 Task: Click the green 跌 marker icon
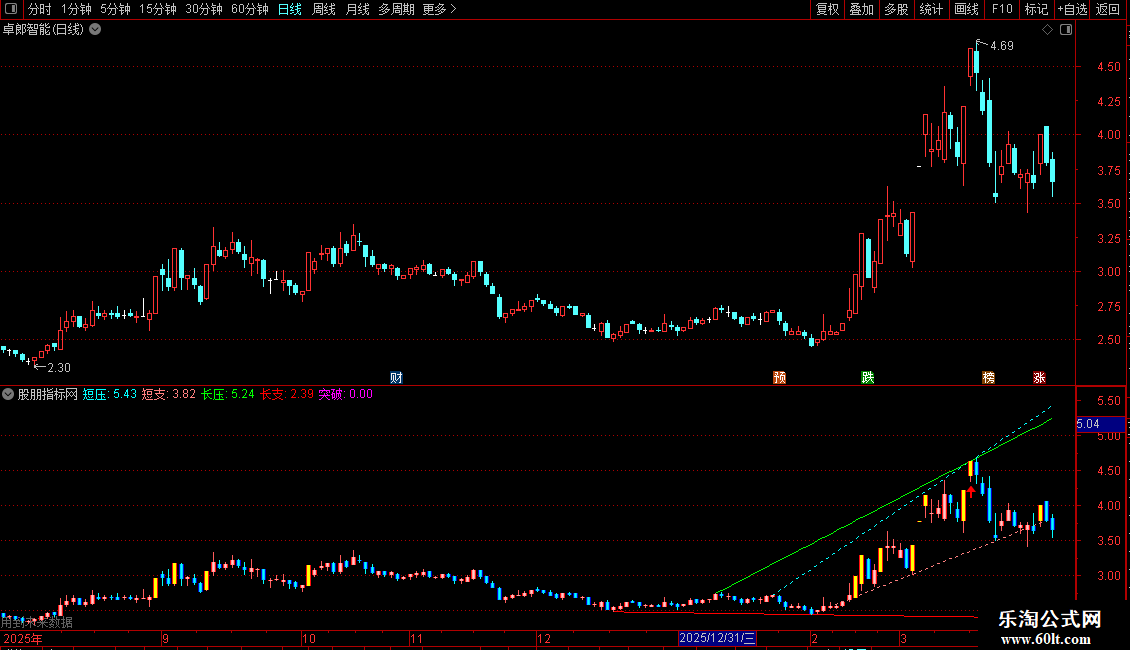click(x=868, y=378)
